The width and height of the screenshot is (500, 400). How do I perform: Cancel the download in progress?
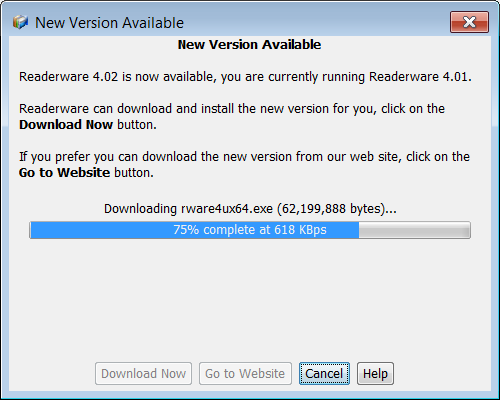click(324, 374)
